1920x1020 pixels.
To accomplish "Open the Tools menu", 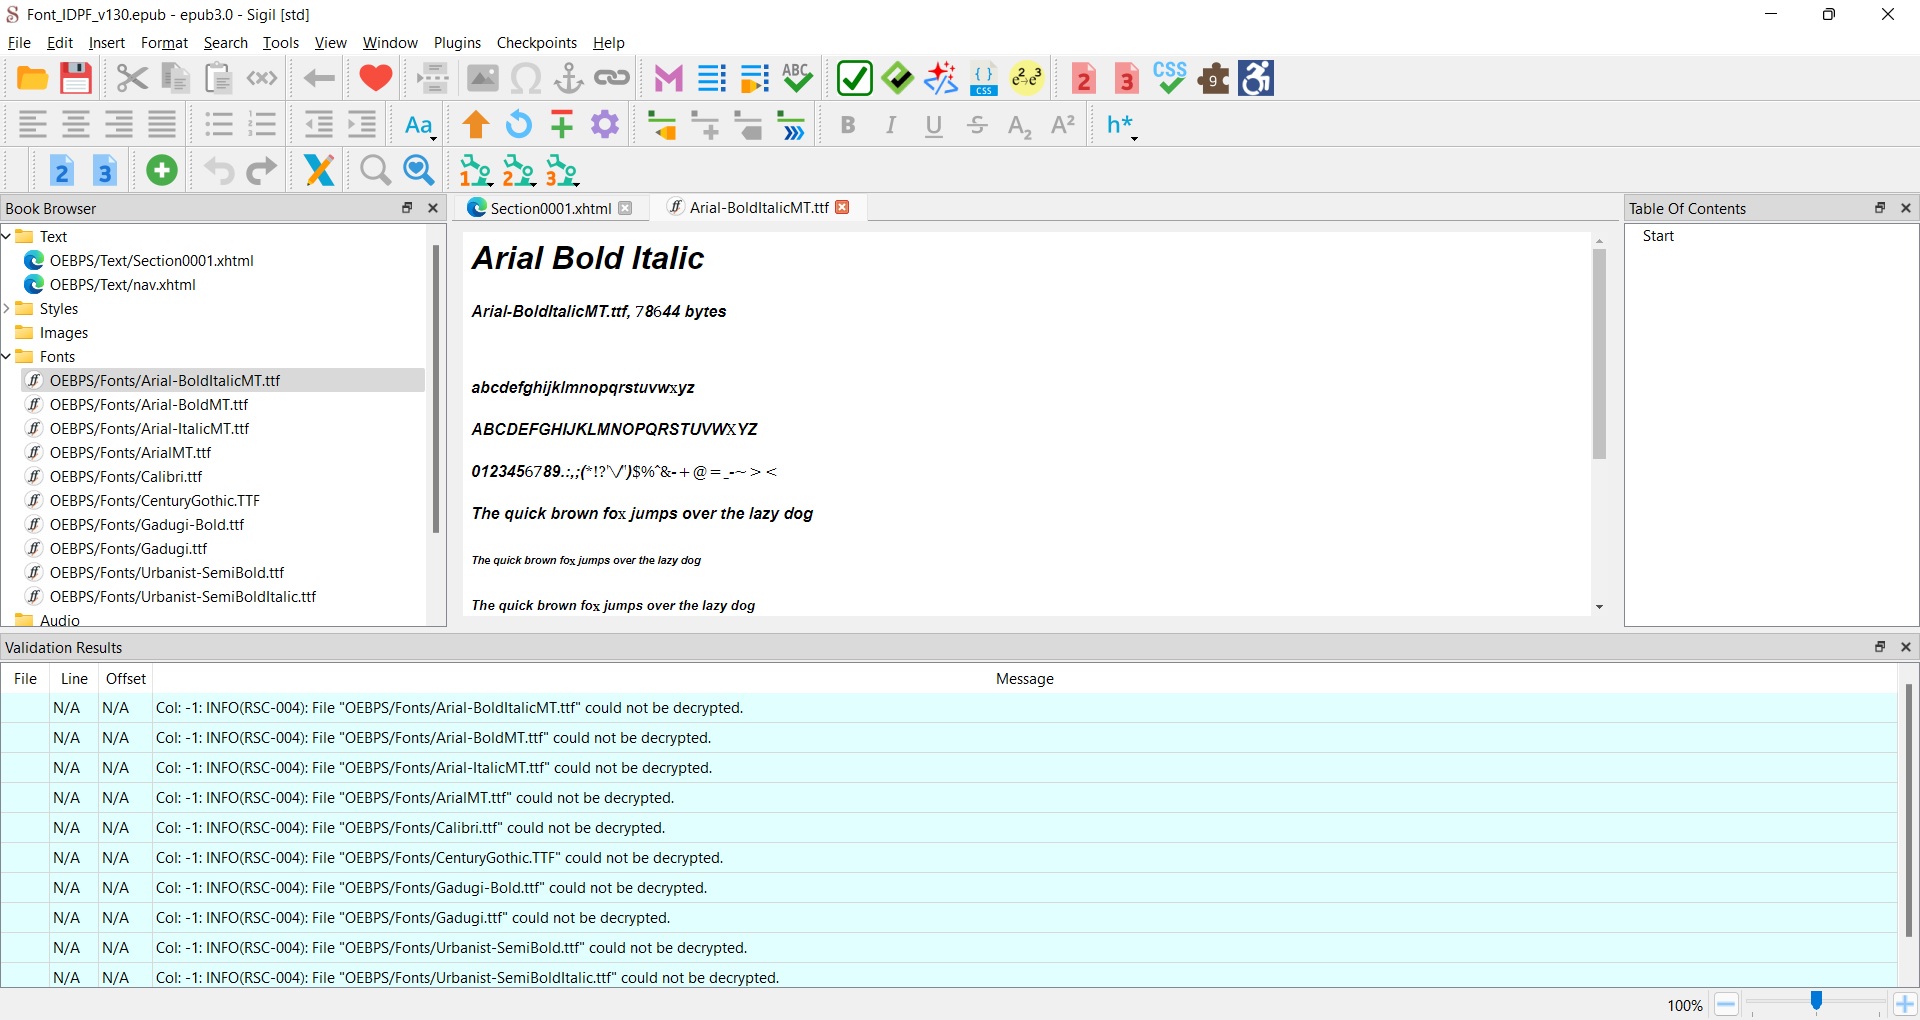I will pyautogui.click(x=281, y=43).
